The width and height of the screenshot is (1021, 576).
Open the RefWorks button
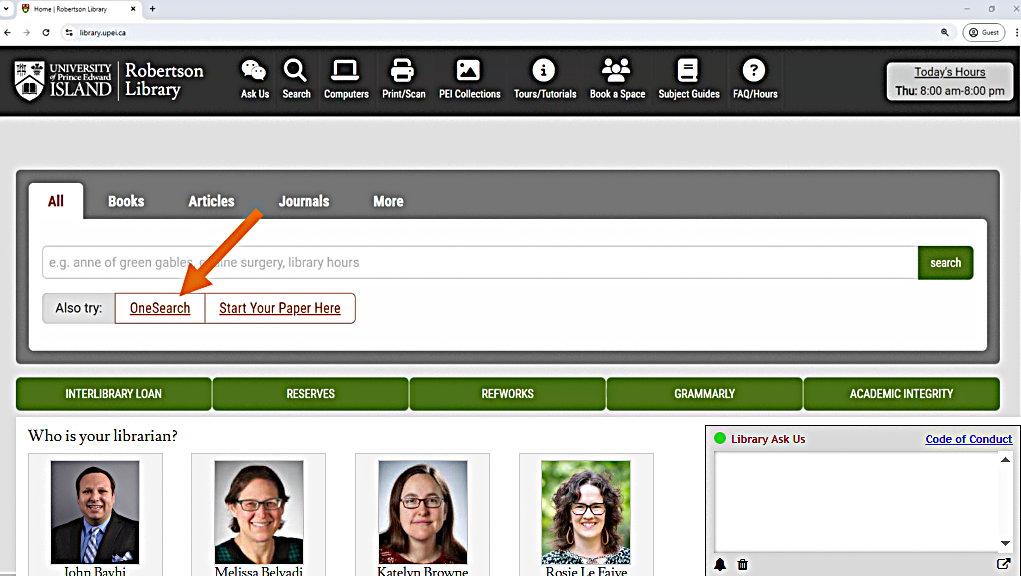[x=507, y=394]
